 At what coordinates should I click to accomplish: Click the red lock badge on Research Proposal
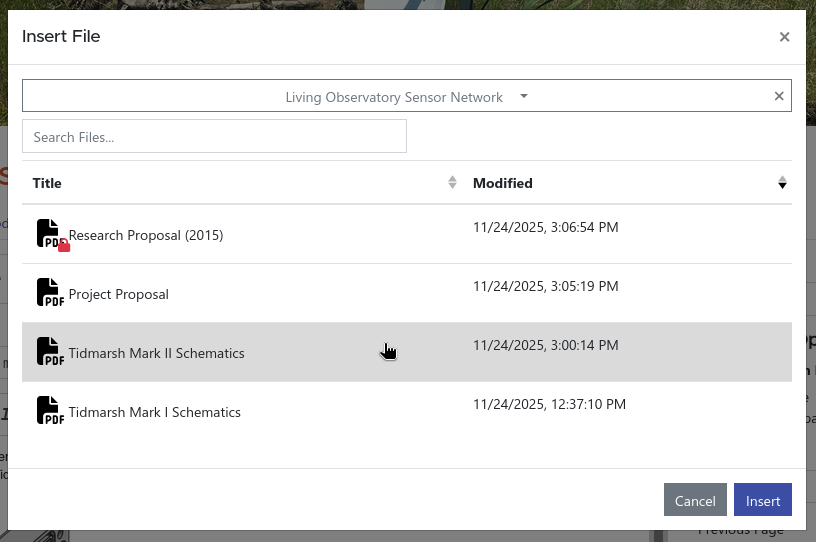[64, 246]
